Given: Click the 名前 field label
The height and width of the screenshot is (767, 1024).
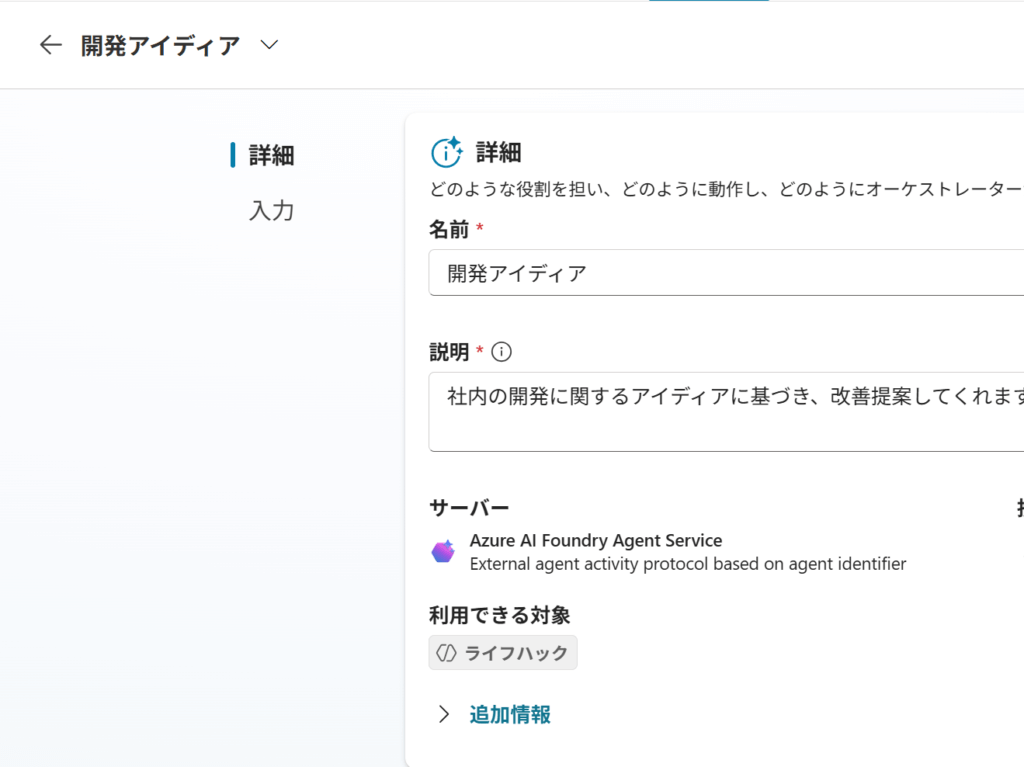Looking at the screenshot, I should coord(449,229).
